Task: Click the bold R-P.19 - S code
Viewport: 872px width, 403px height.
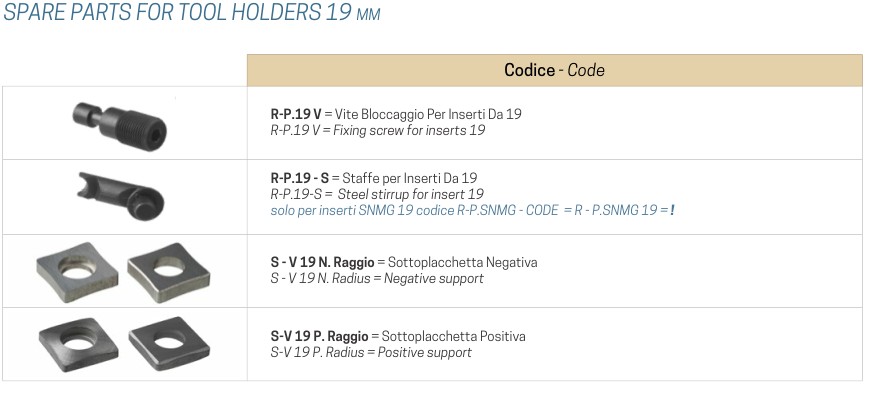Action: coord(300,179)
